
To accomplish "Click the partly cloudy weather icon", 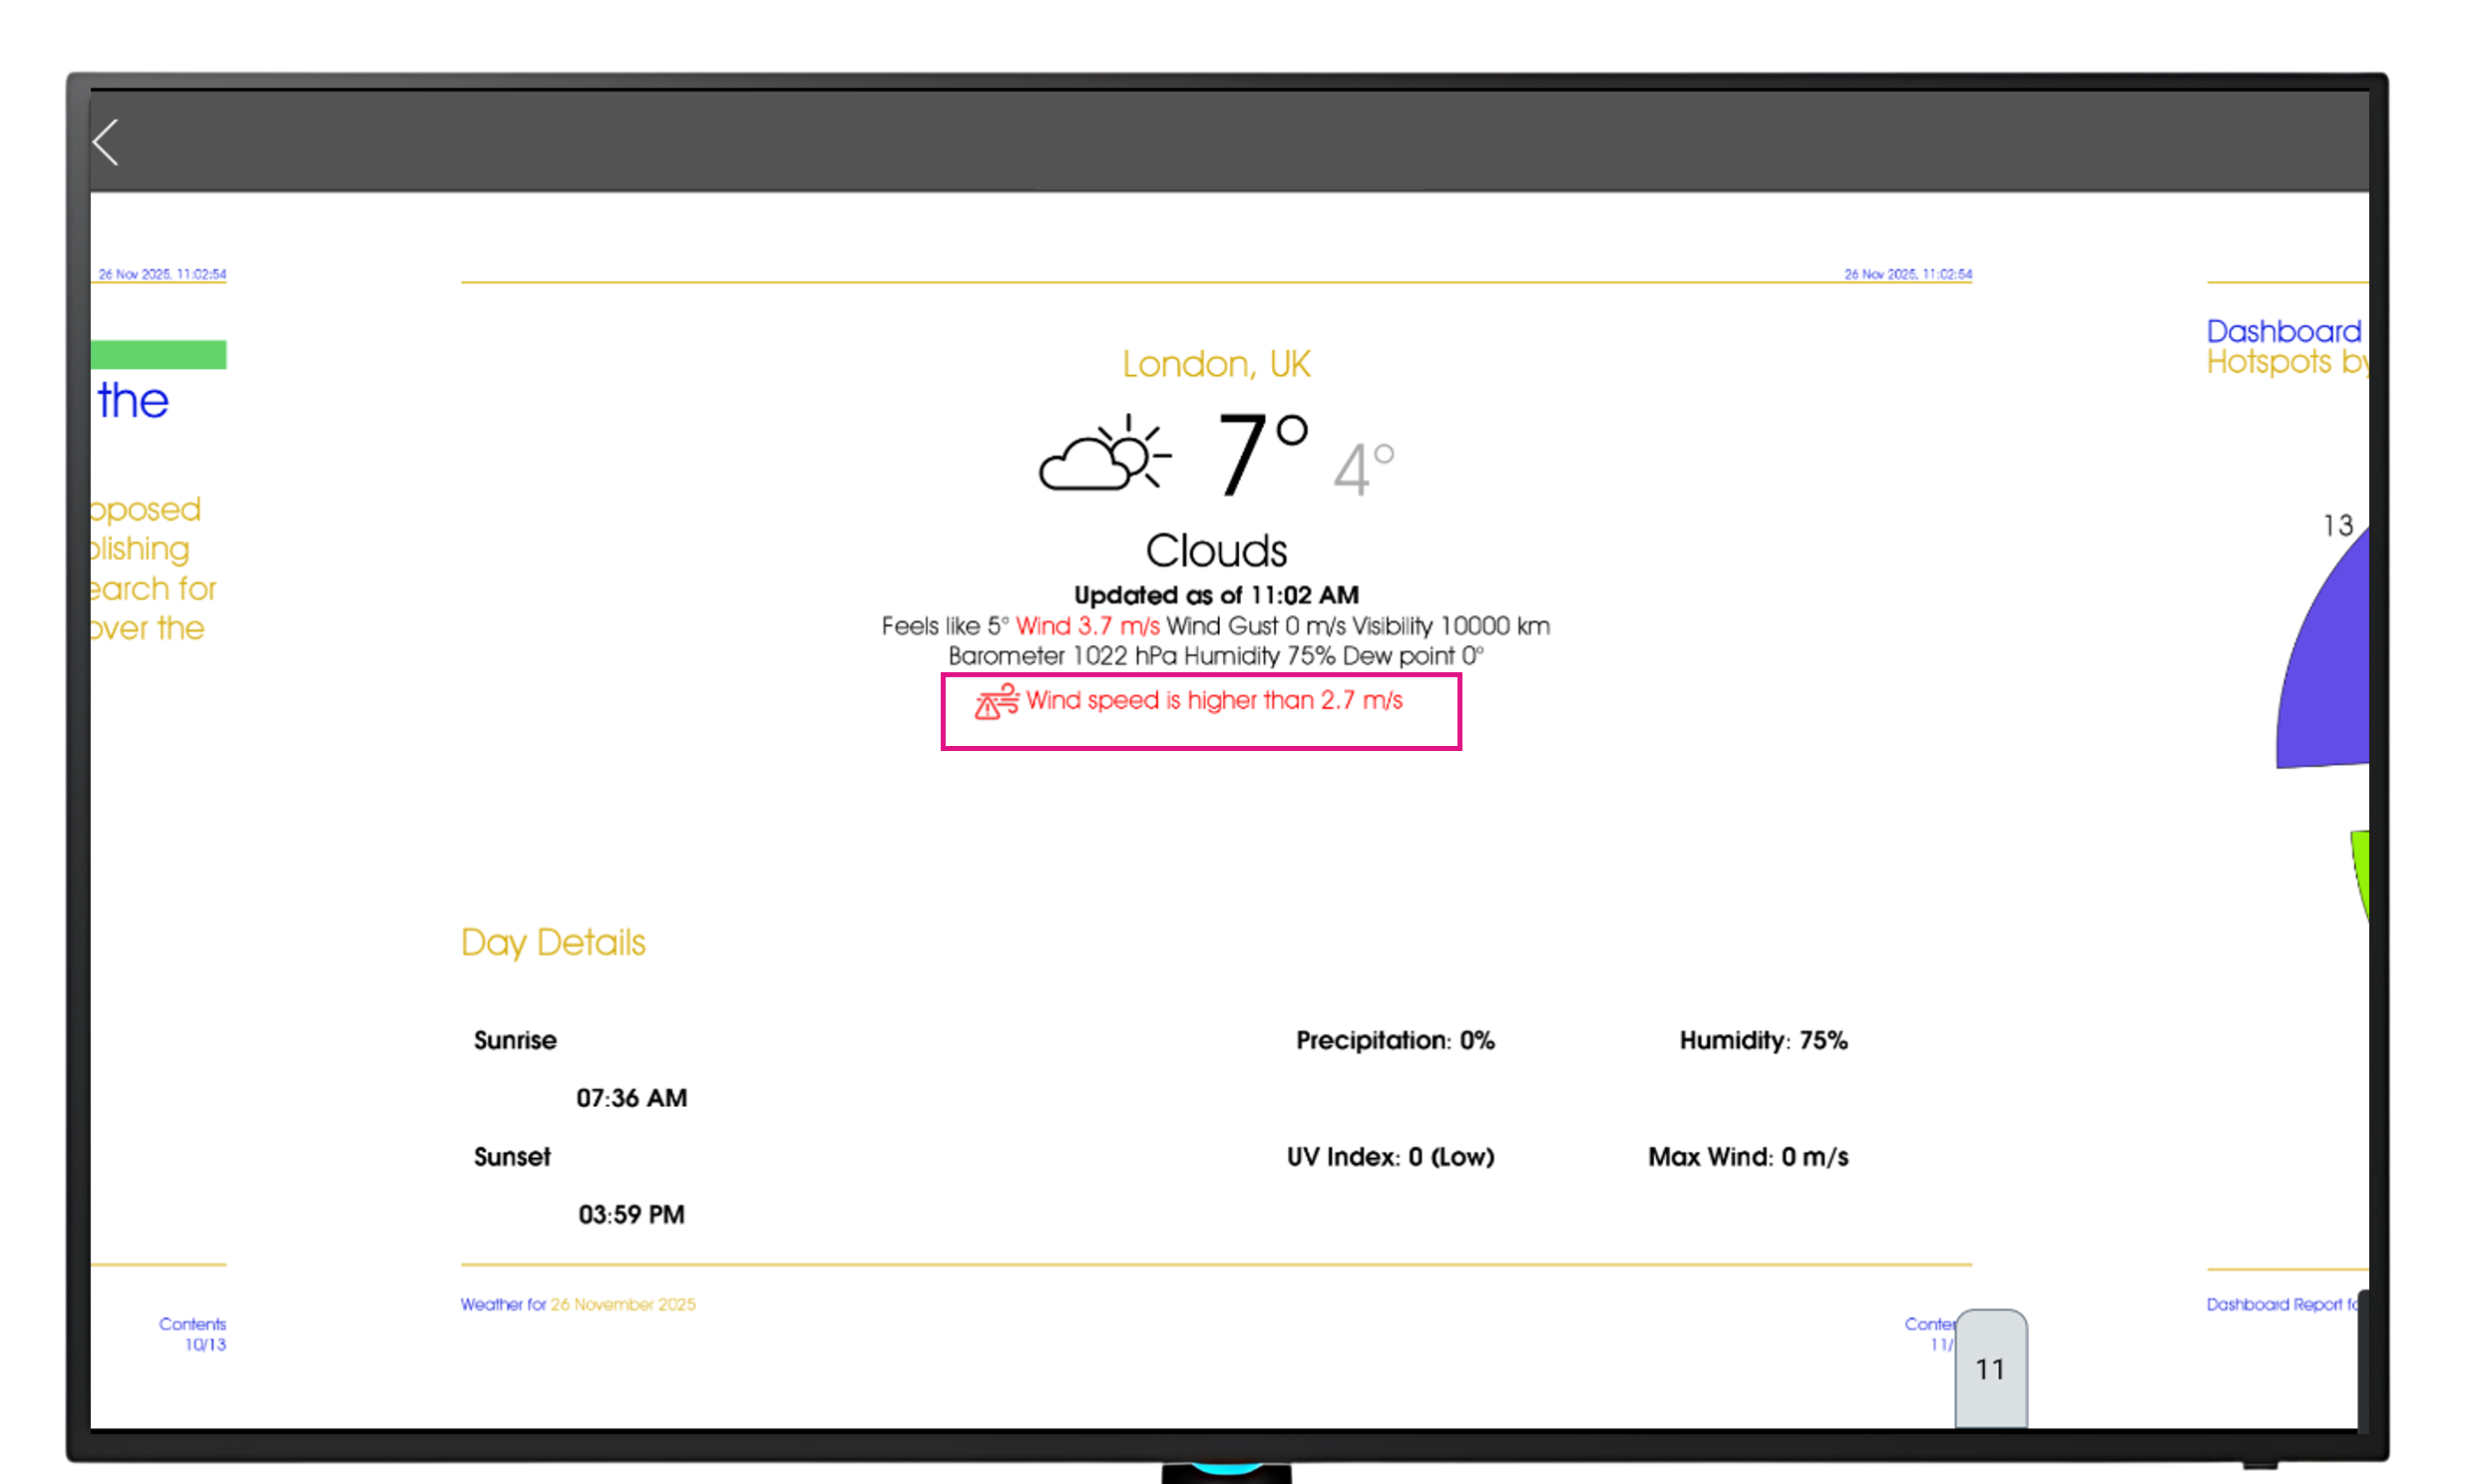I will click(x=1103, y=454).
